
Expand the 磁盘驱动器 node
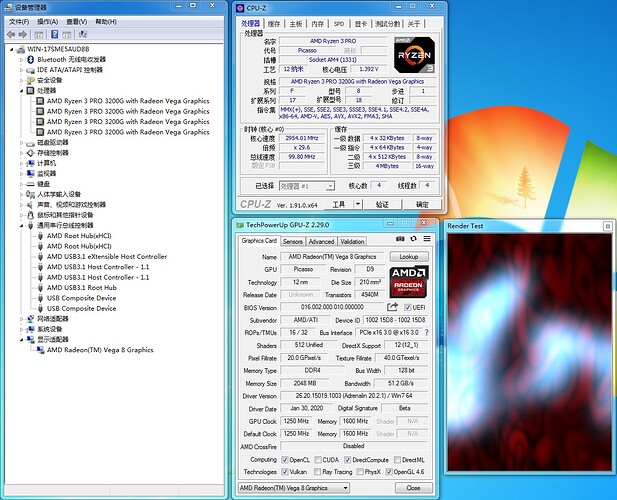point(21,143)
